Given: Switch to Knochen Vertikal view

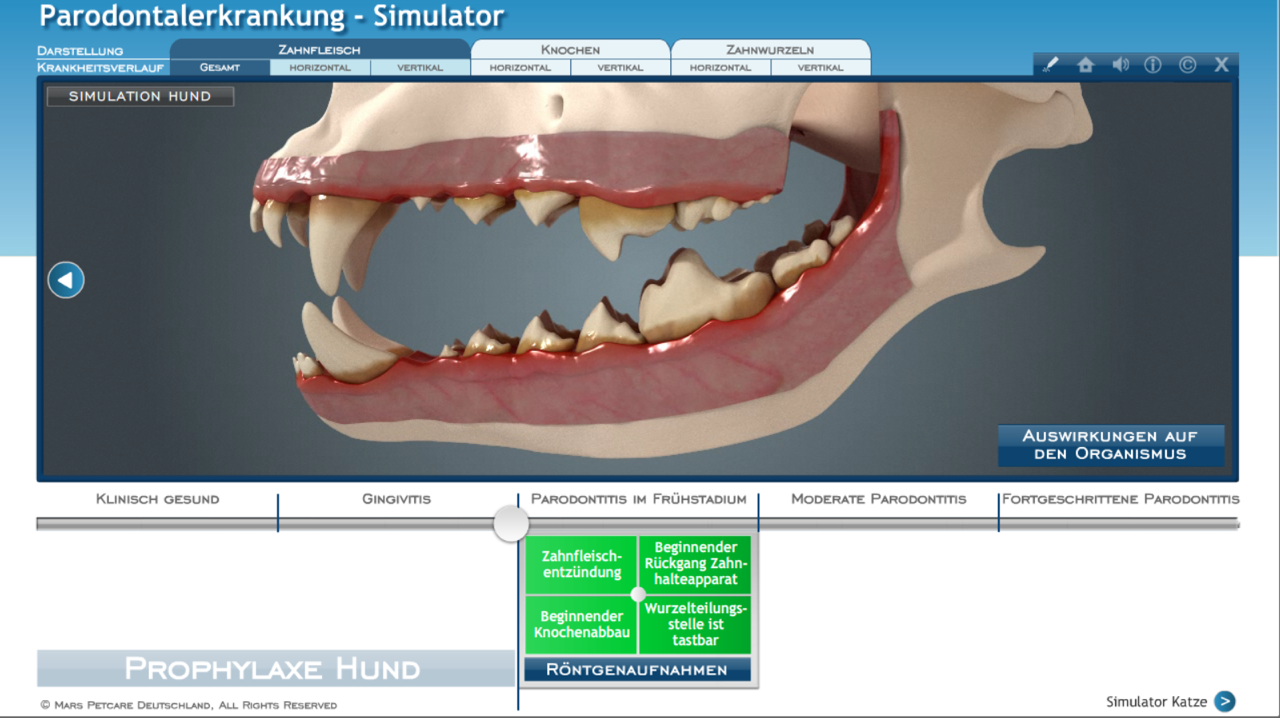Looking at the screenshot, I should pos(620,68).
